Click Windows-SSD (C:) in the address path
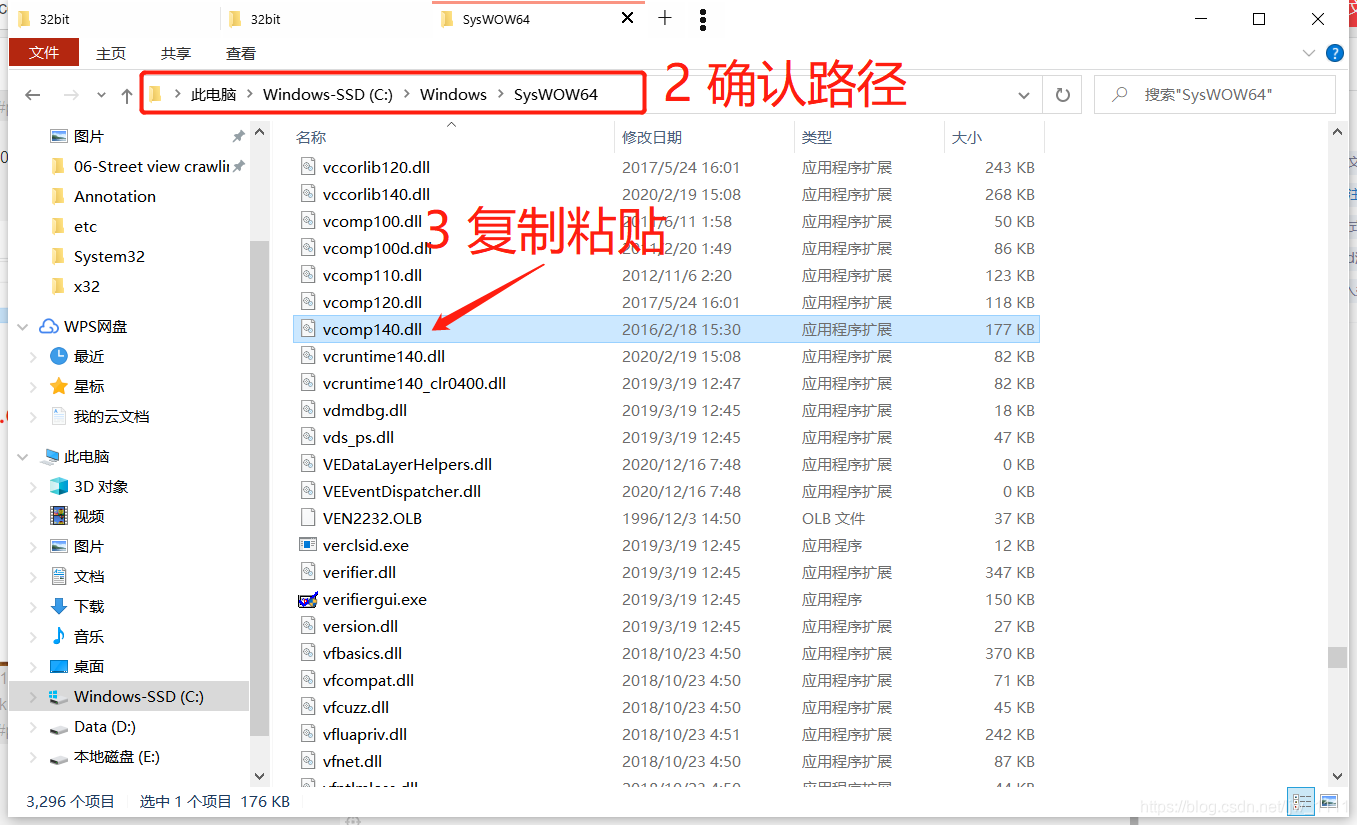1357x825 pixels. click(328, 94)
